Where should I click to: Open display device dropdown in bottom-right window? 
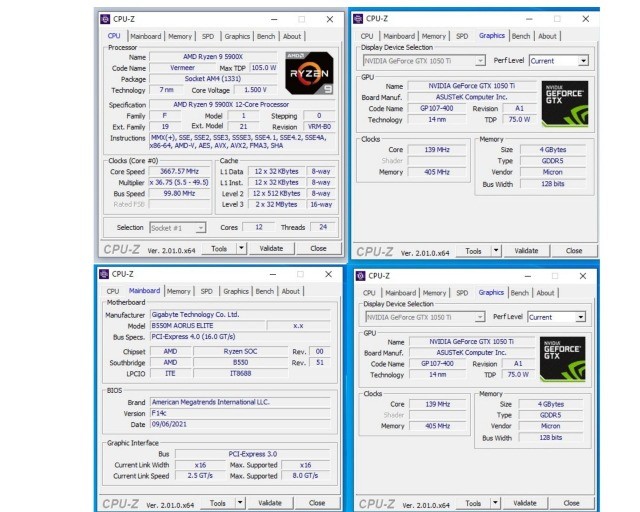click(x=425, y=317)
